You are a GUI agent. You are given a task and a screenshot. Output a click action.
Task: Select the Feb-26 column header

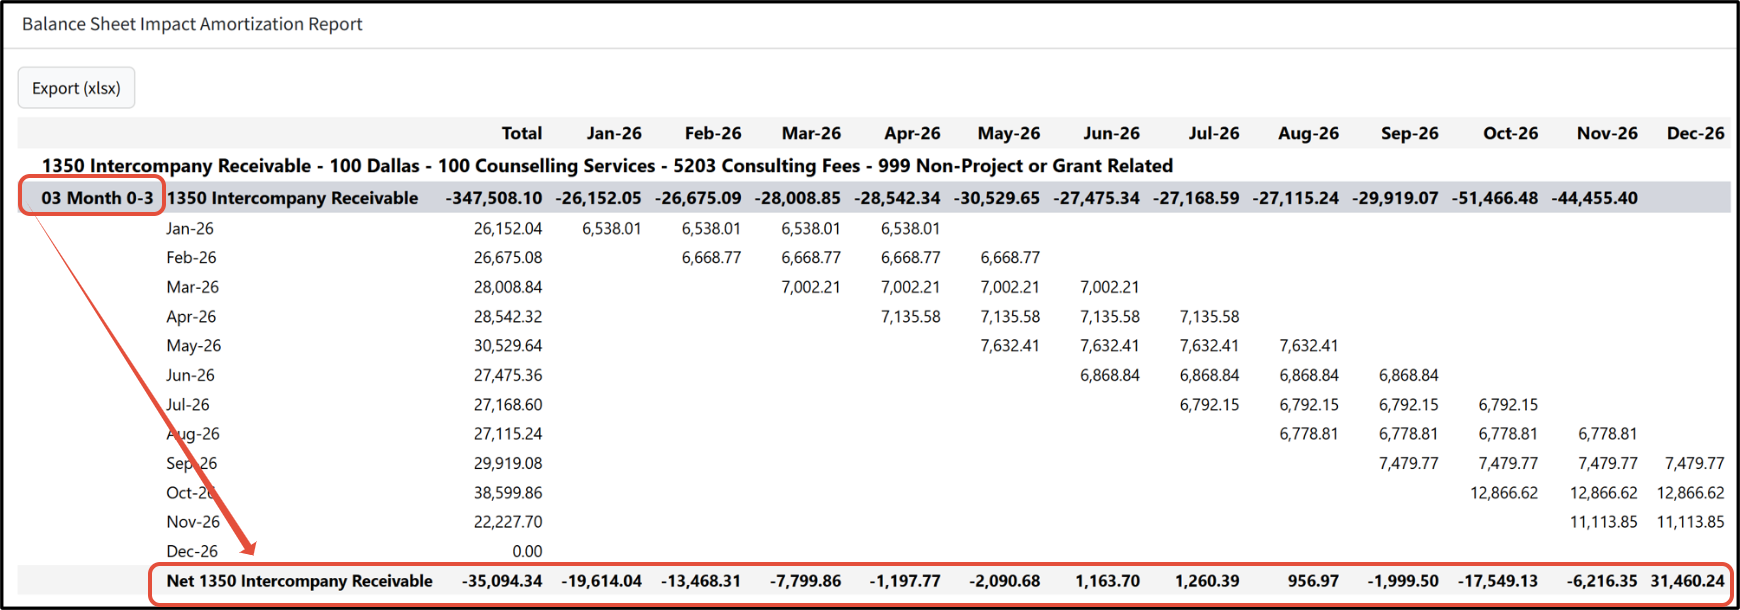(713, 133)
